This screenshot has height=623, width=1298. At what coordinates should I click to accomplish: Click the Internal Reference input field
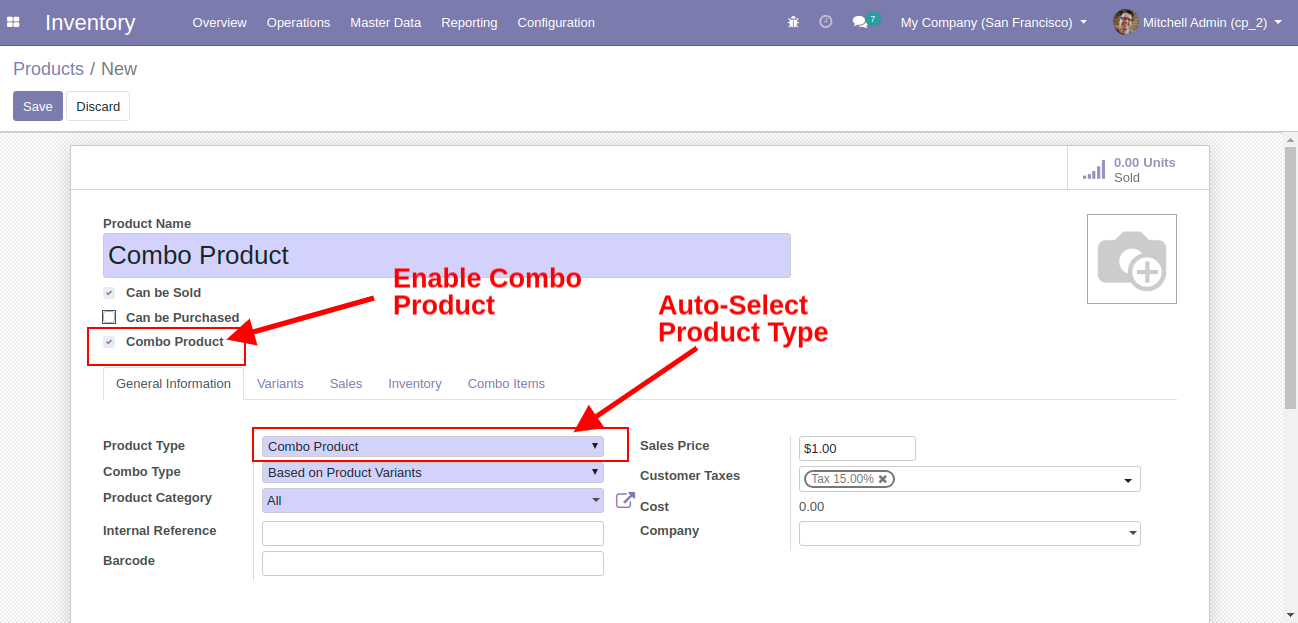(x=432, y=533)
